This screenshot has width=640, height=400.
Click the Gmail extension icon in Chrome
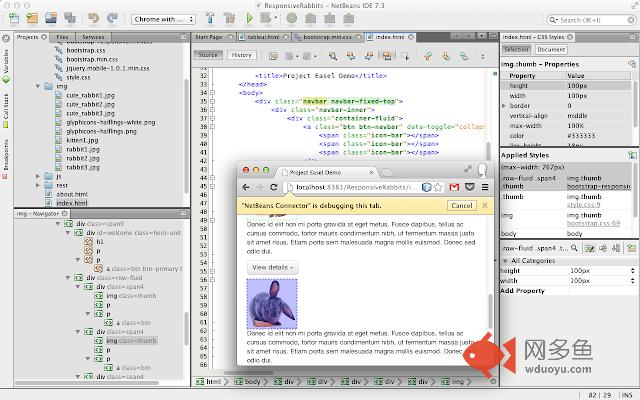click(x=454, y=187)
